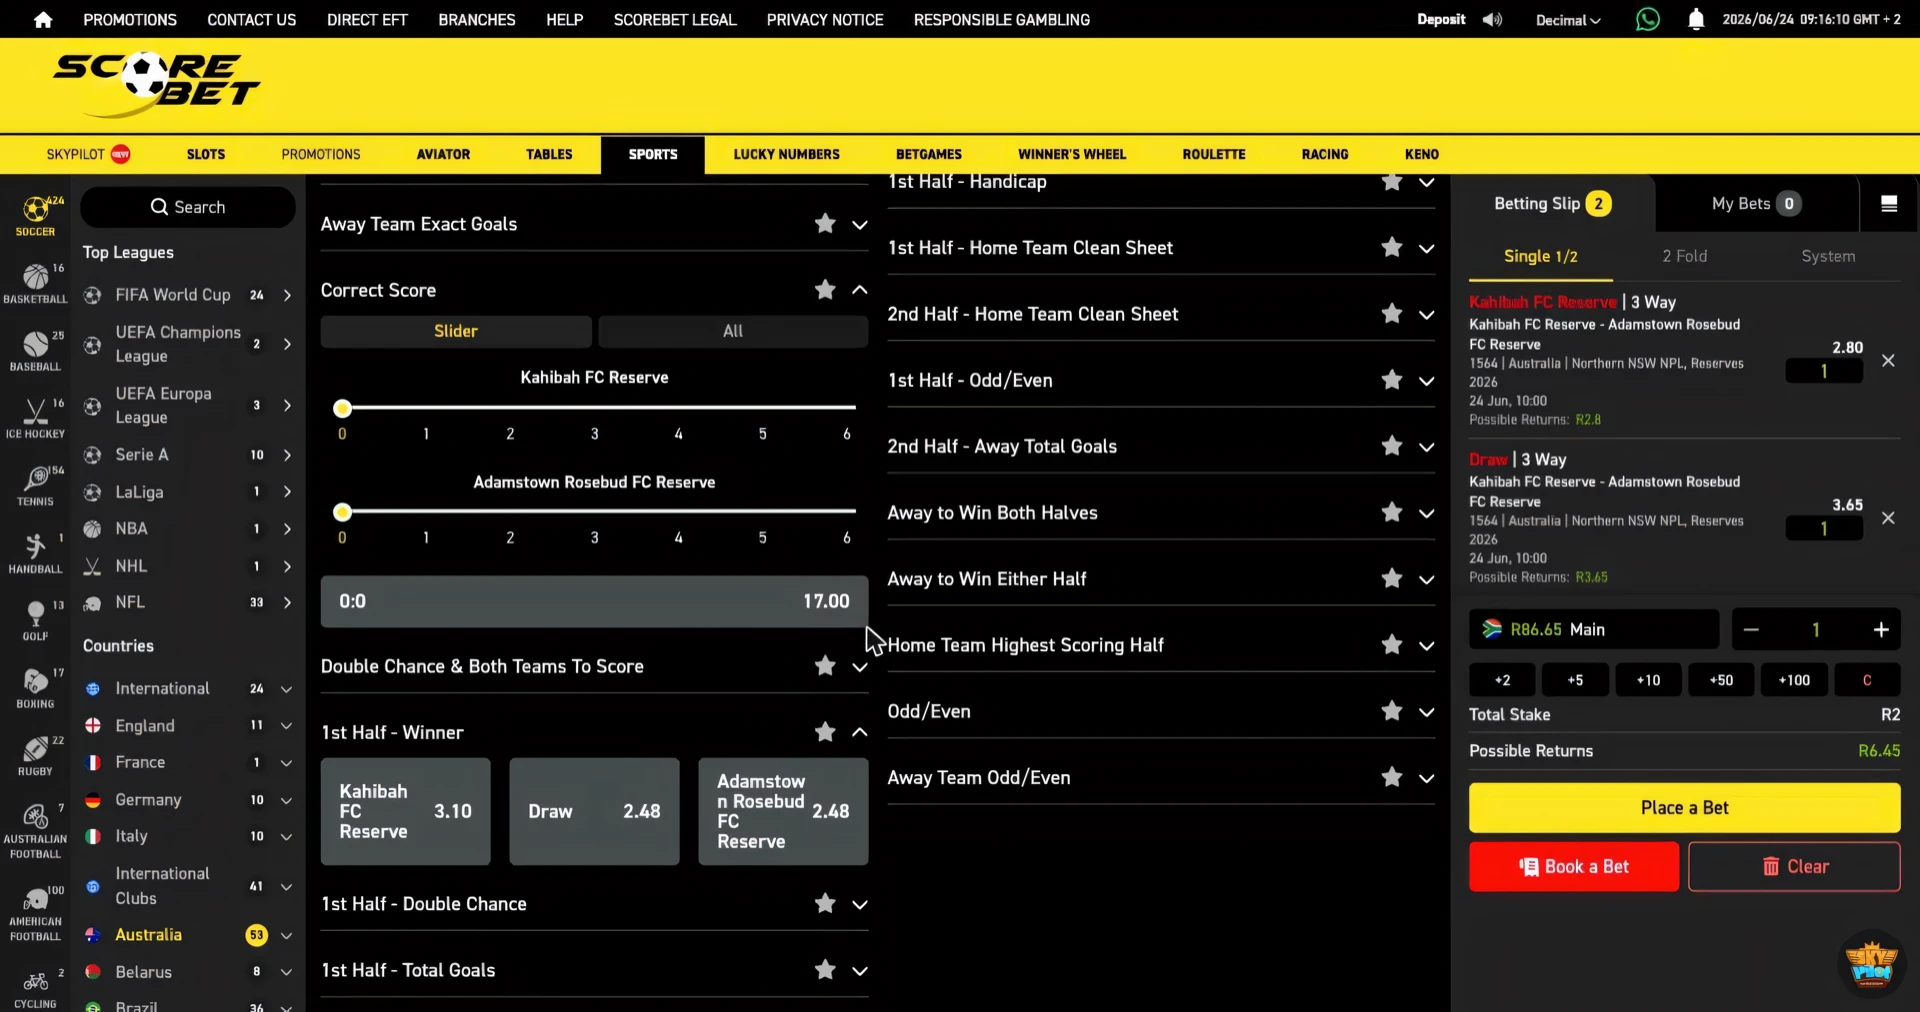Go to the home page icon

[x=43, y=19]
